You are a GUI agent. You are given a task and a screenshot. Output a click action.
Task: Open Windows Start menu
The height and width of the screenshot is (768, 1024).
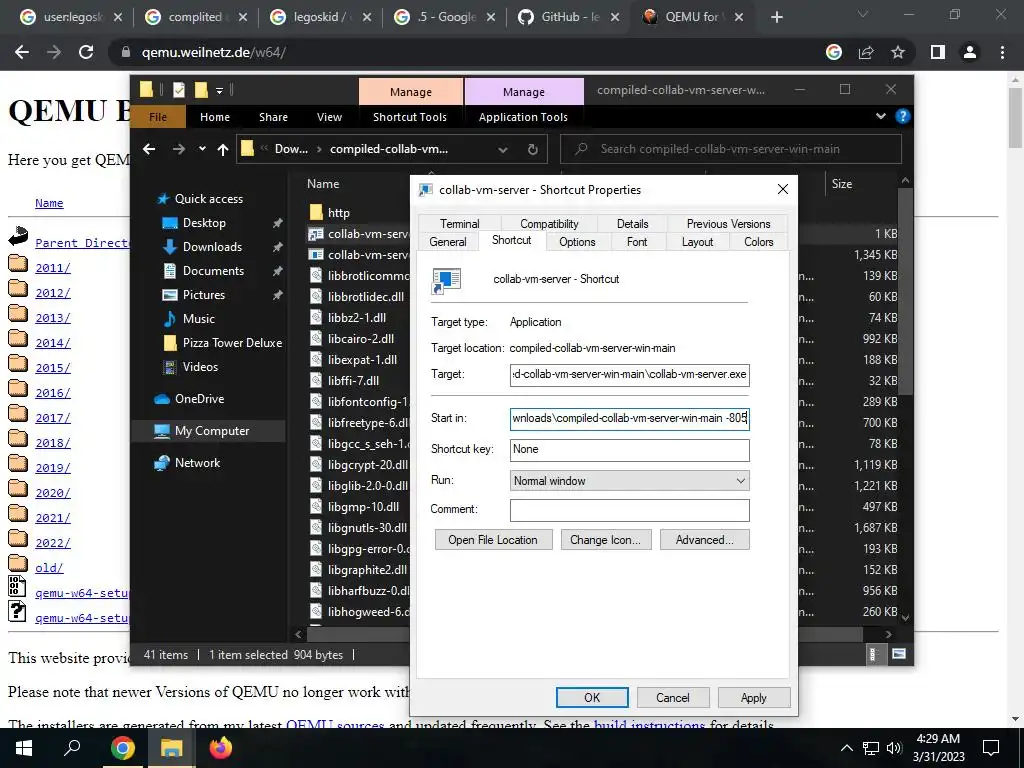(24, 748)
